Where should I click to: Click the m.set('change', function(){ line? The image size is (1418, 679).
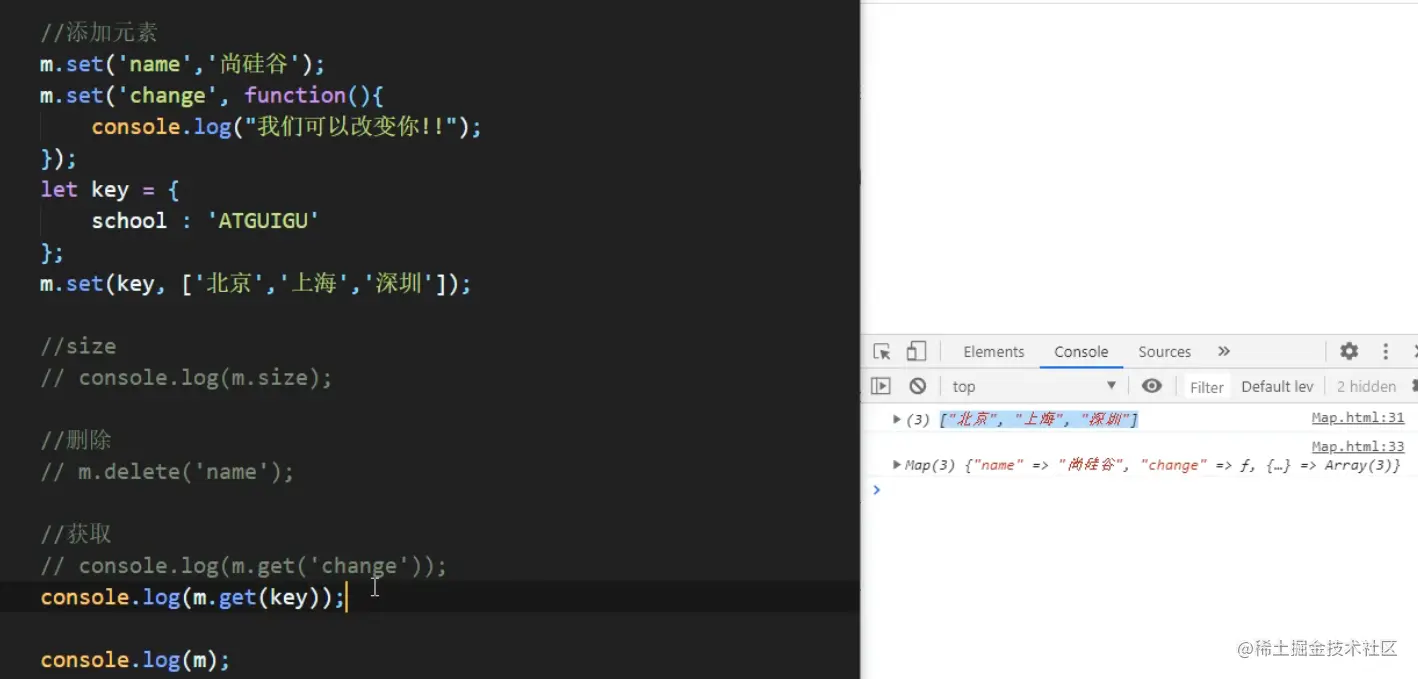tap(212, 95)
